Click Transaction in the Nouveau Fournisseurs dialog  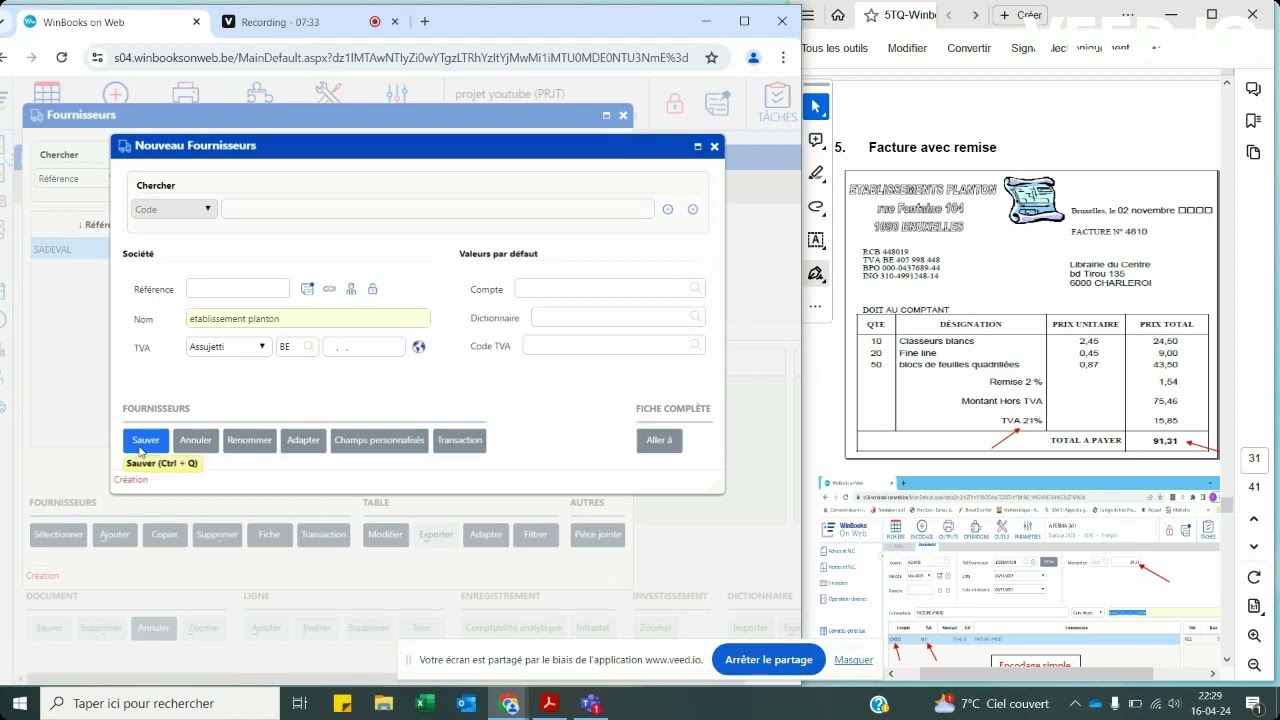(x=460, y=440)
